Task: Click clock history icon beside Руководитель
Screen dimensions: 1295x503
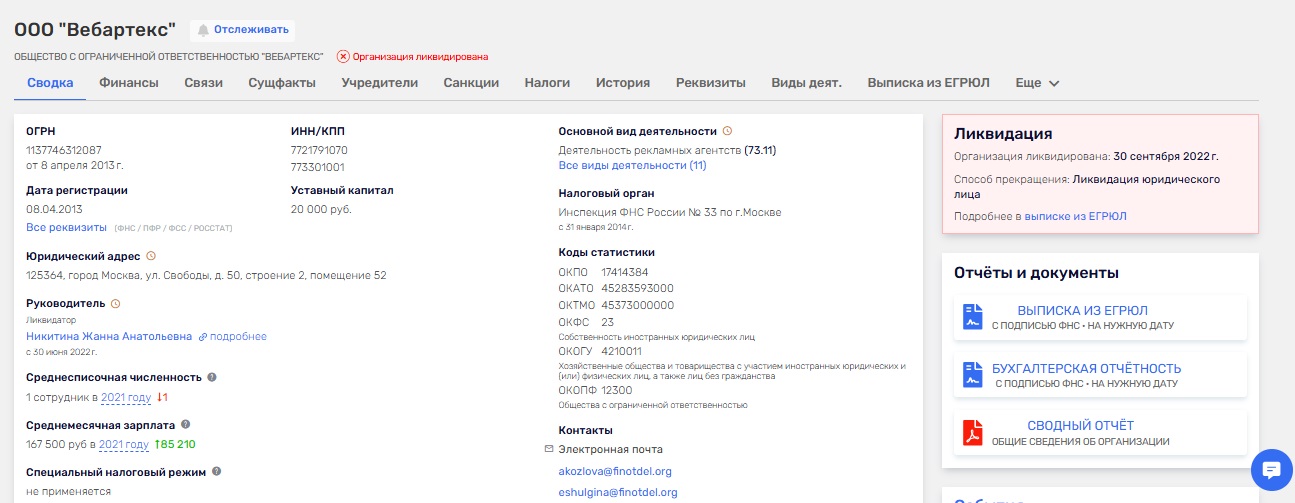Action: [x=115, y=303]
